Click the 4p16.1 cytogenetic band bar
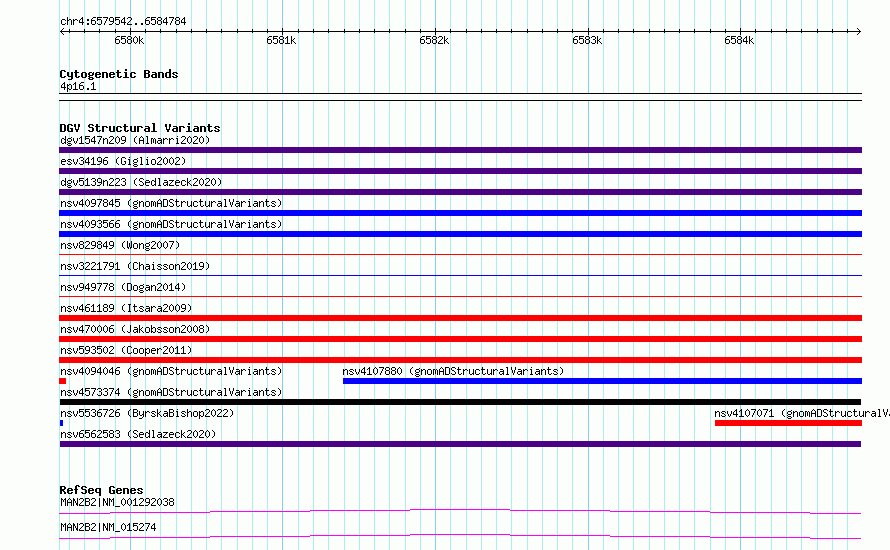 (x=460, y=97)
